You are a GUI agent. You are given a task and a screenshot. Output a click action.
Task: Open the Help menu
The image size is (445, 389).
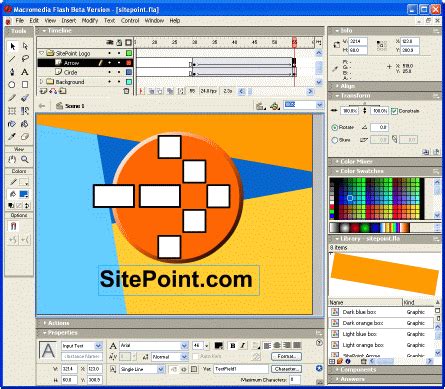pos(175,21)
